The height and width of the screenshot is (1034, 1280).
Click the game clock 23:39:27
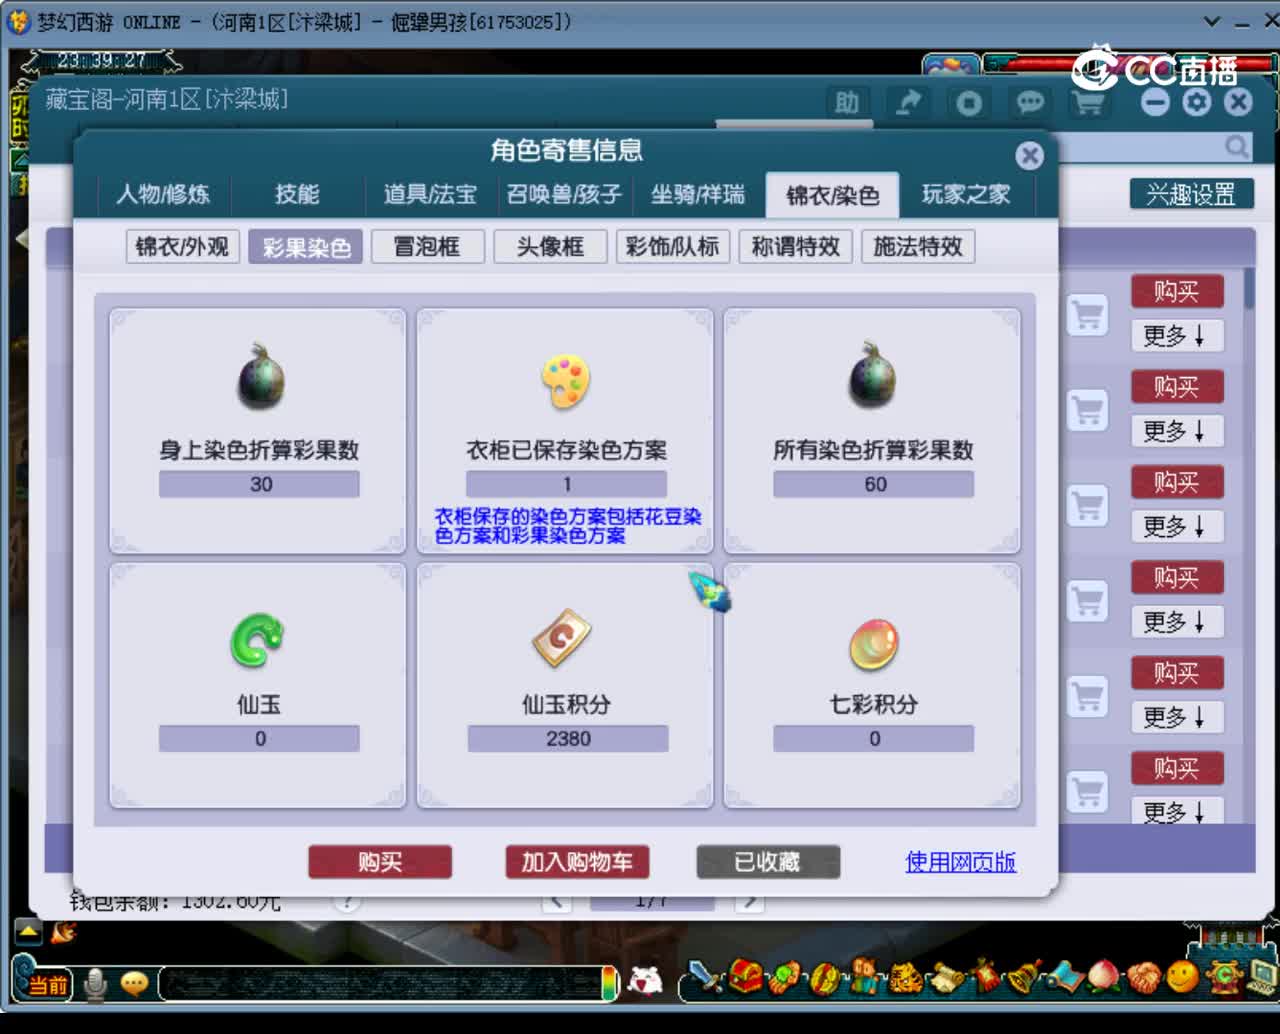tap(102, 61)
